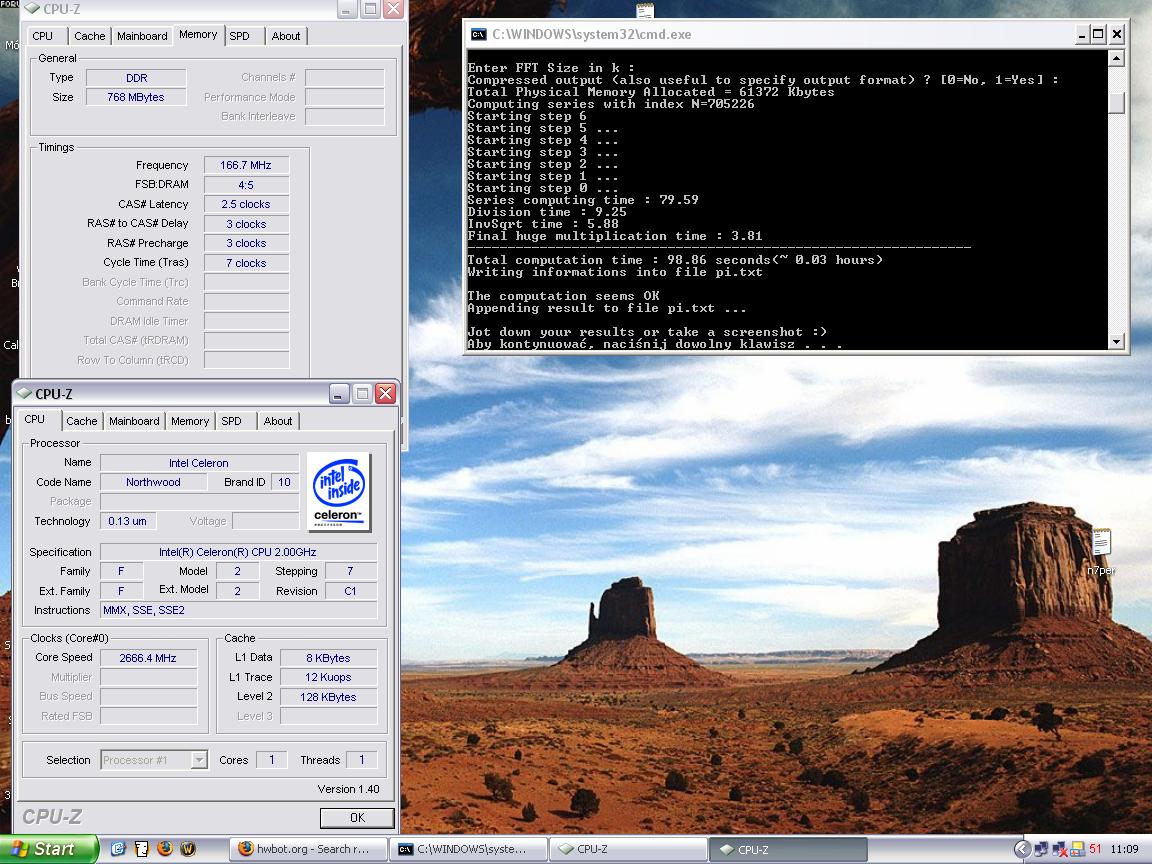
Task: Expand hidden system tray icons arrow
Action: [x=1022, y=849]
